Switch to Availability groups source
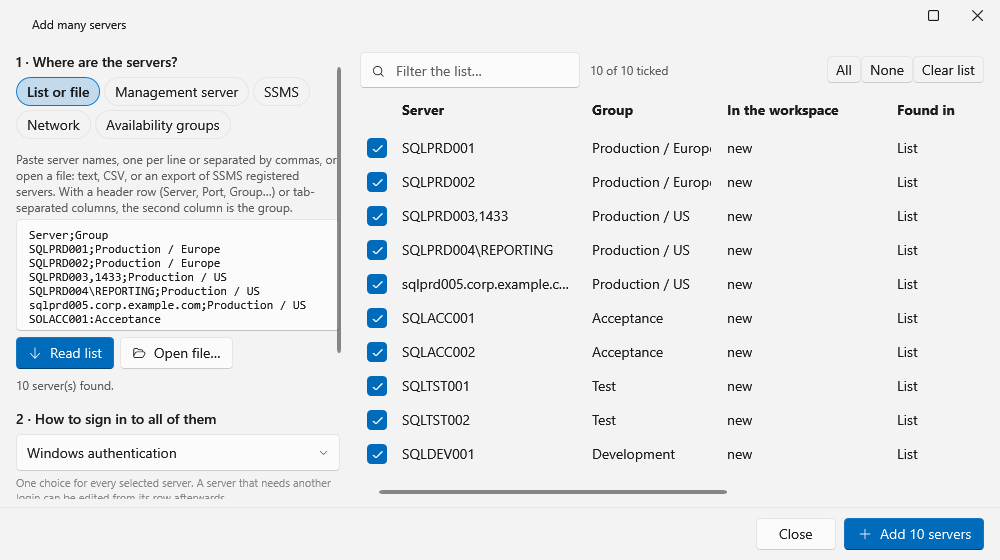The height and width of the screenshot is (560, 1000). [x=163, y=125]
